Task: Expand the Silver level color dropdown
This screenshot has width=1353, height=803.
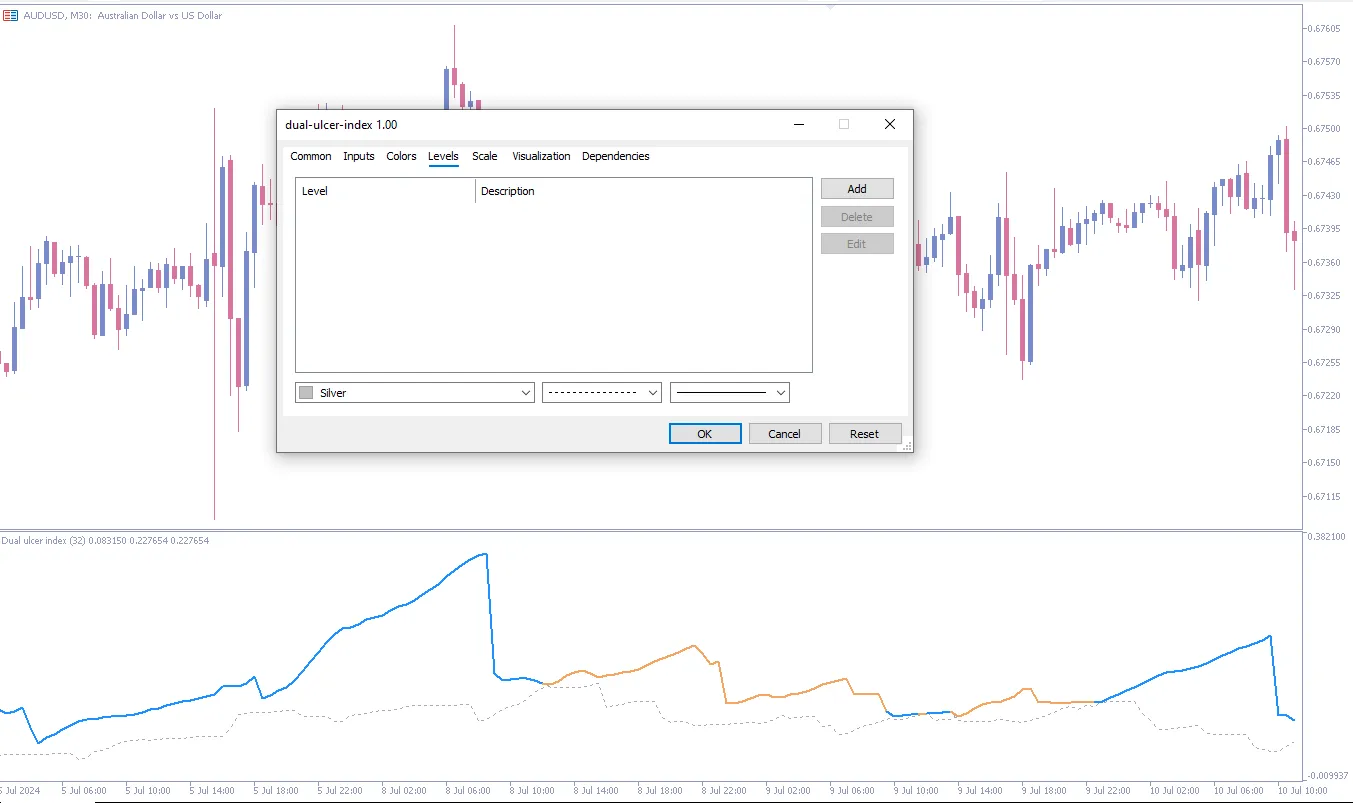Action: pos(526,393)
